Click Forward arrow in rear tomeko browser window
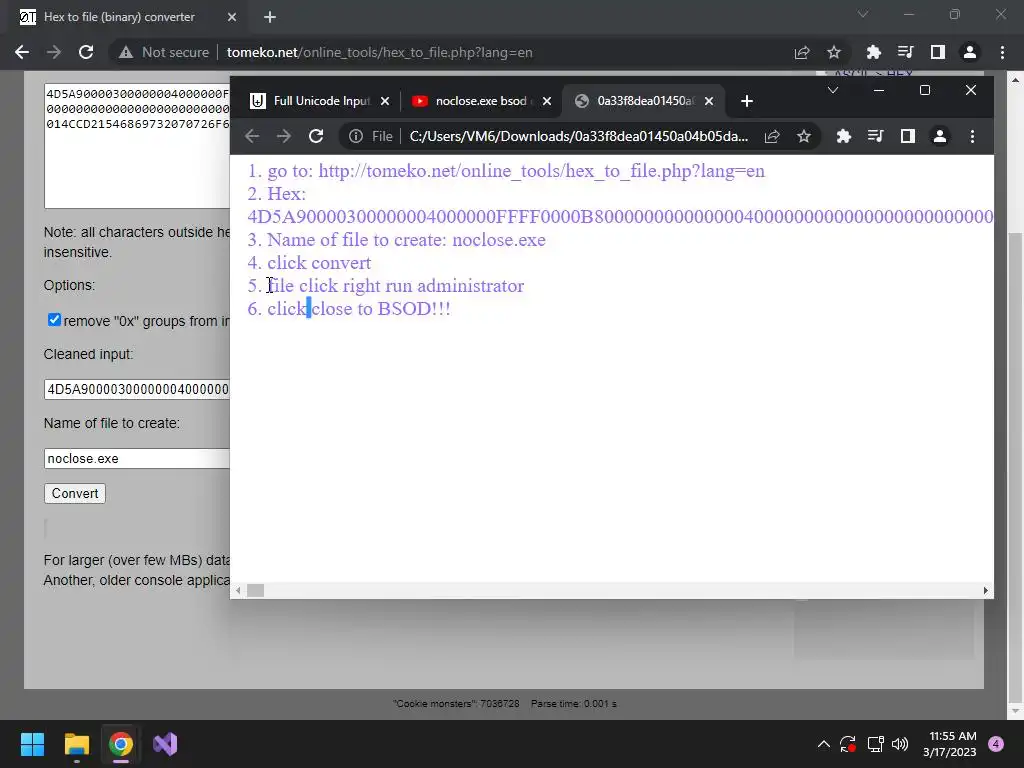Screen dimensions: 1024x768 tap(54, 52)
